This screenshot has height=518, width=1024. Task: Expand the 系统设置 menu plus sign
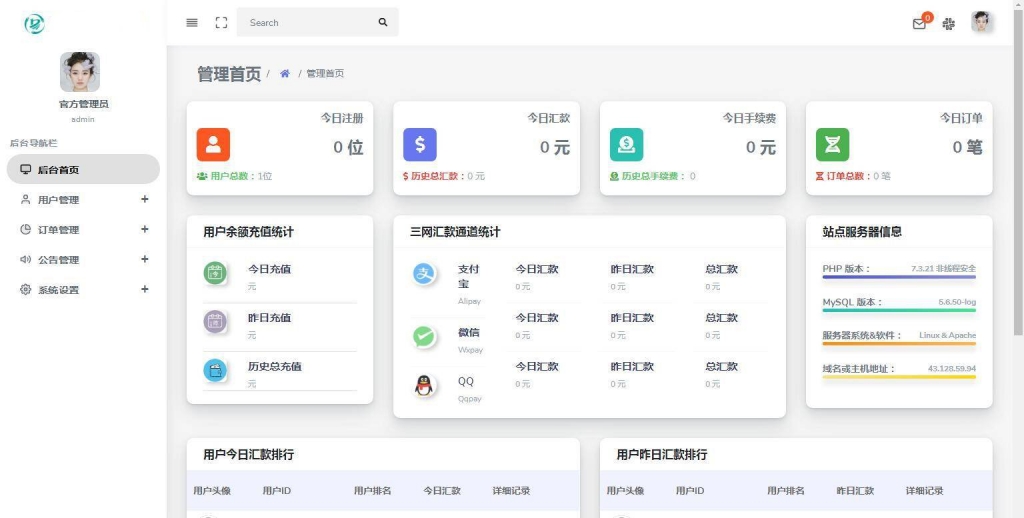click(145, 290)
